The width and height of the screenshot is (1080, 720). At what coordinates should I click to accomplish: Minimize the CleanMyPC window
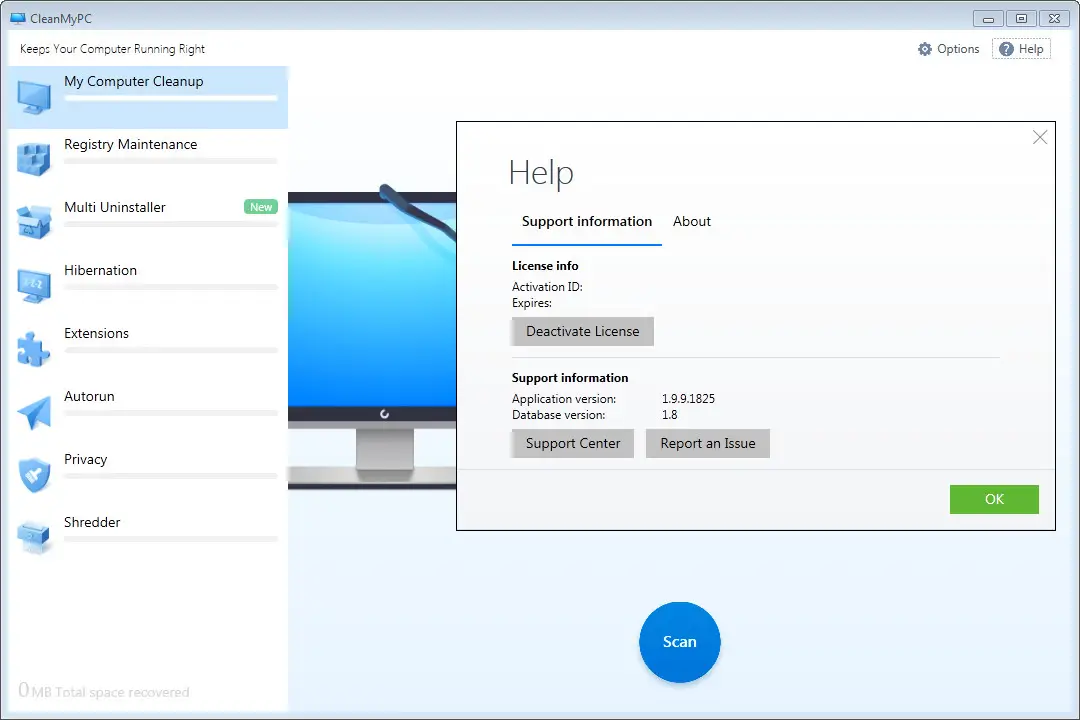pyautogui.click(x=988, y=19)
